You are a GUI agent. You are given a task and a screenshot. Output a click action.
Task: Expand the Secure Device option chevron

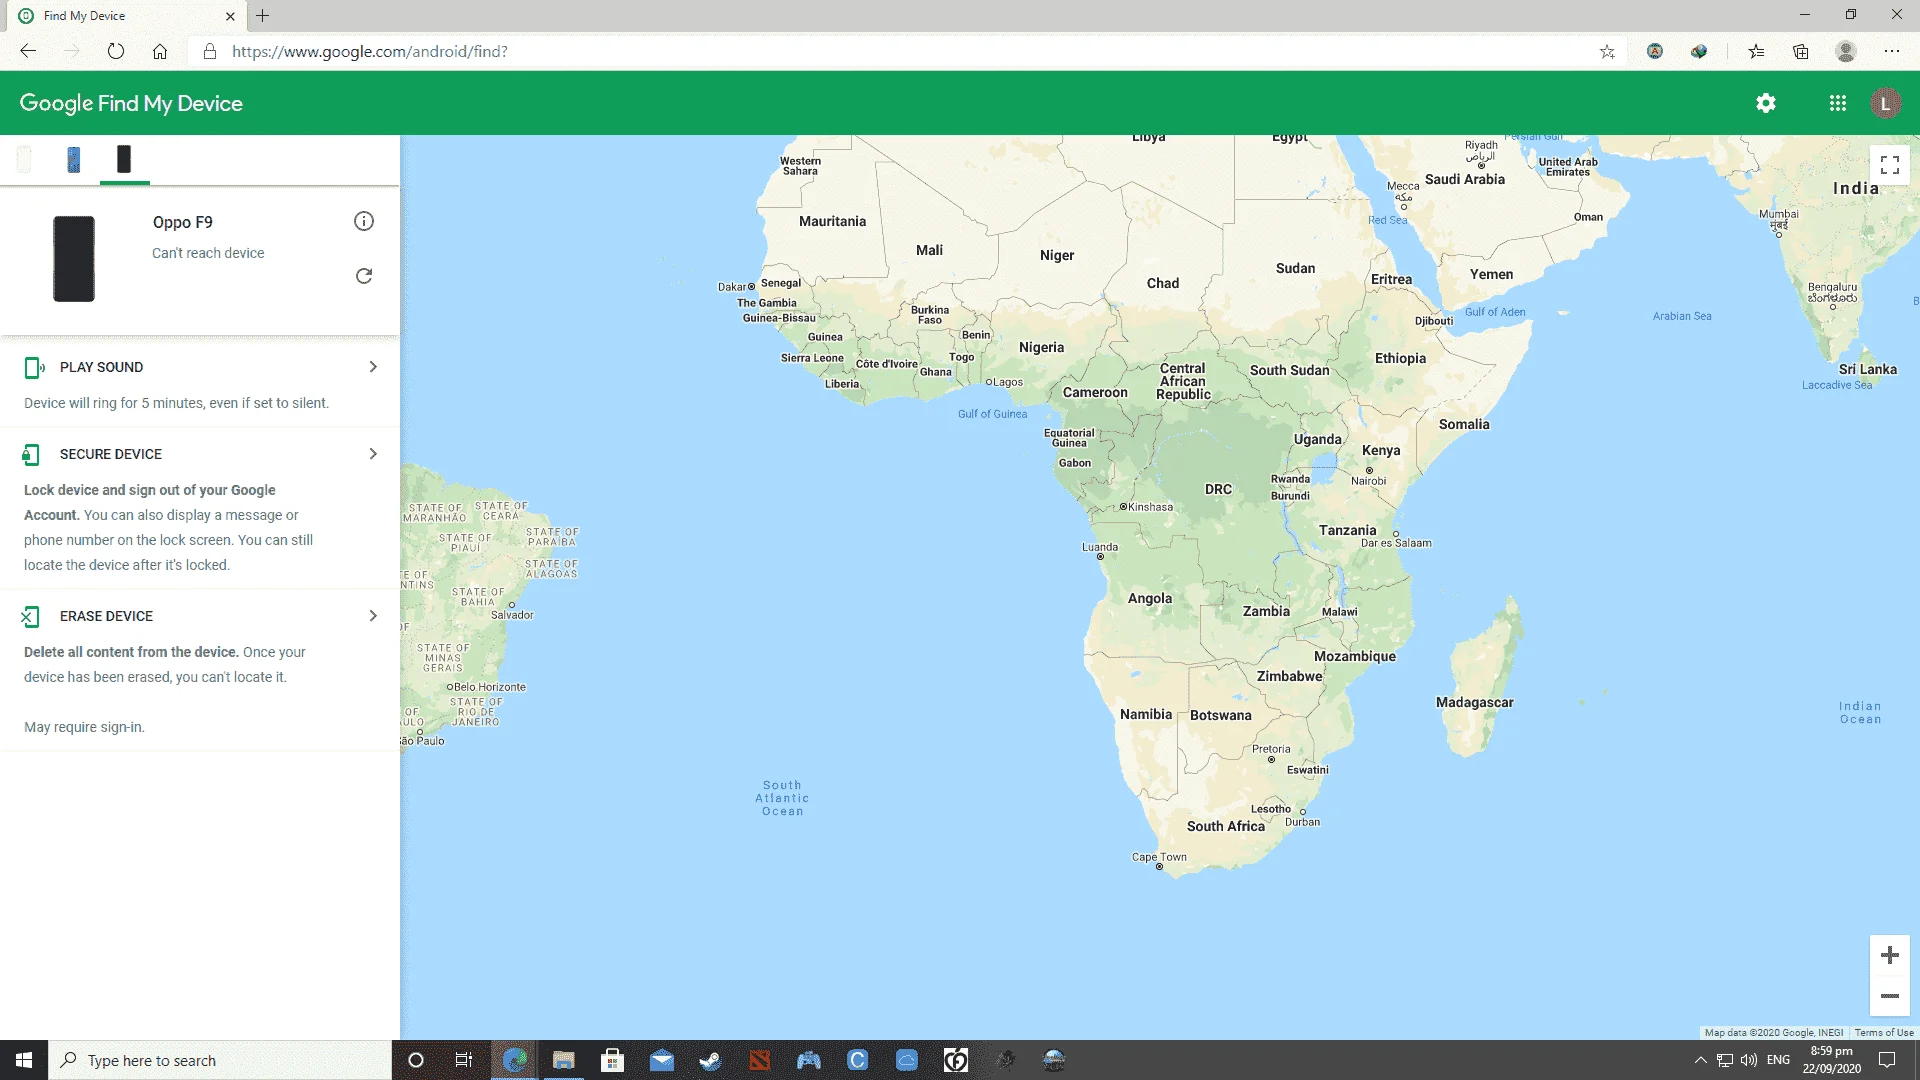click(373, 454)
